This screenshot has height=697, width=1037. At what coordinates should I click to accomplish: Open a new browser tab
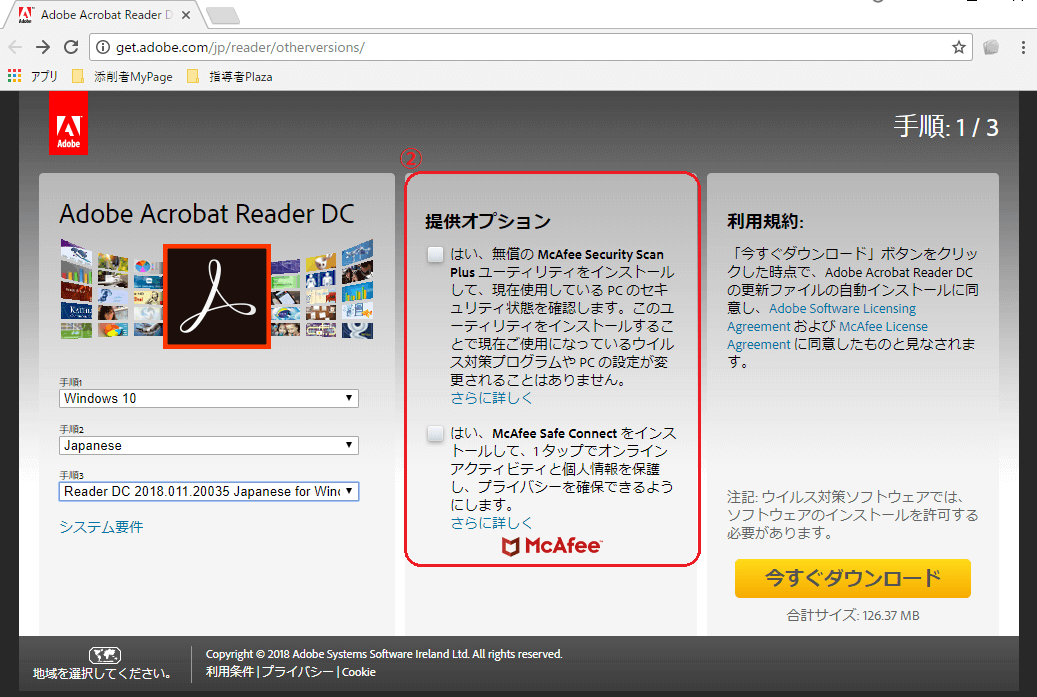[x=223, y=15]
